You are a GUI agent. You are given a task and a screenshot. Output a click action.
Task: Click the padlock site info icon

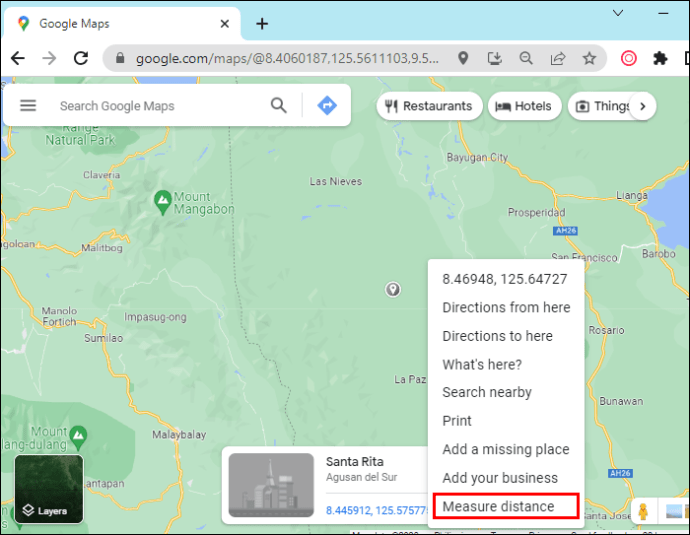click(x=120, y=58)
